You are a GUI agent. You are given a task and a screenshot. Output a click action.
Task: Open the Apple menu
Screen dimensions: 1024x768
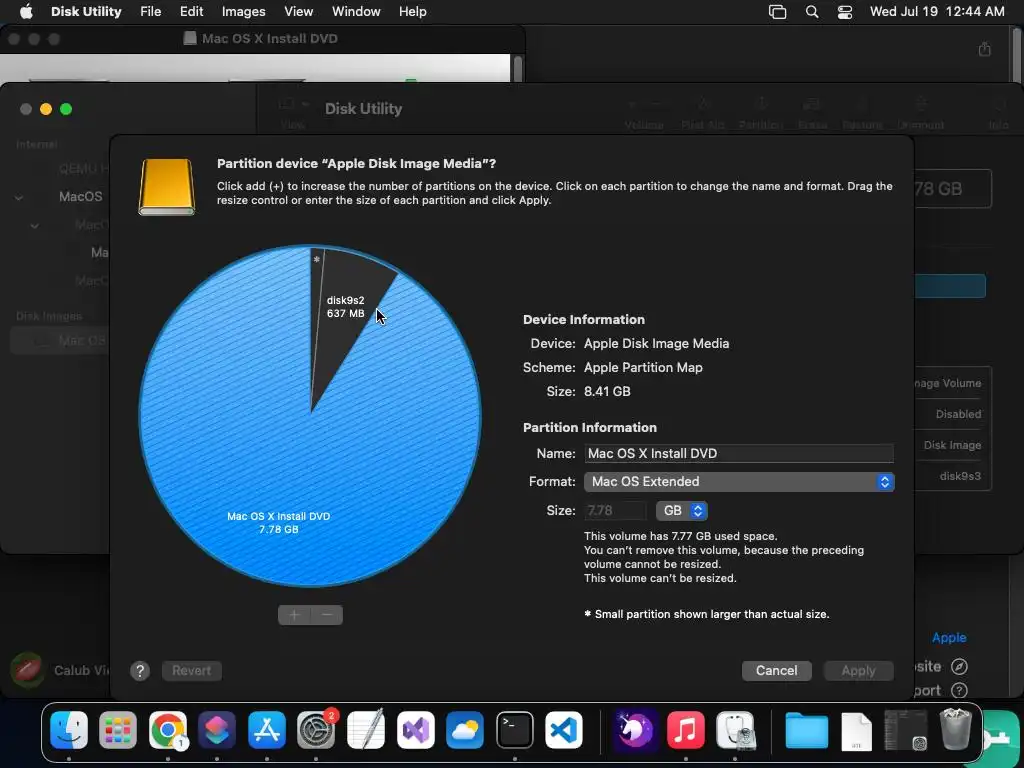[x=26, y=12]
